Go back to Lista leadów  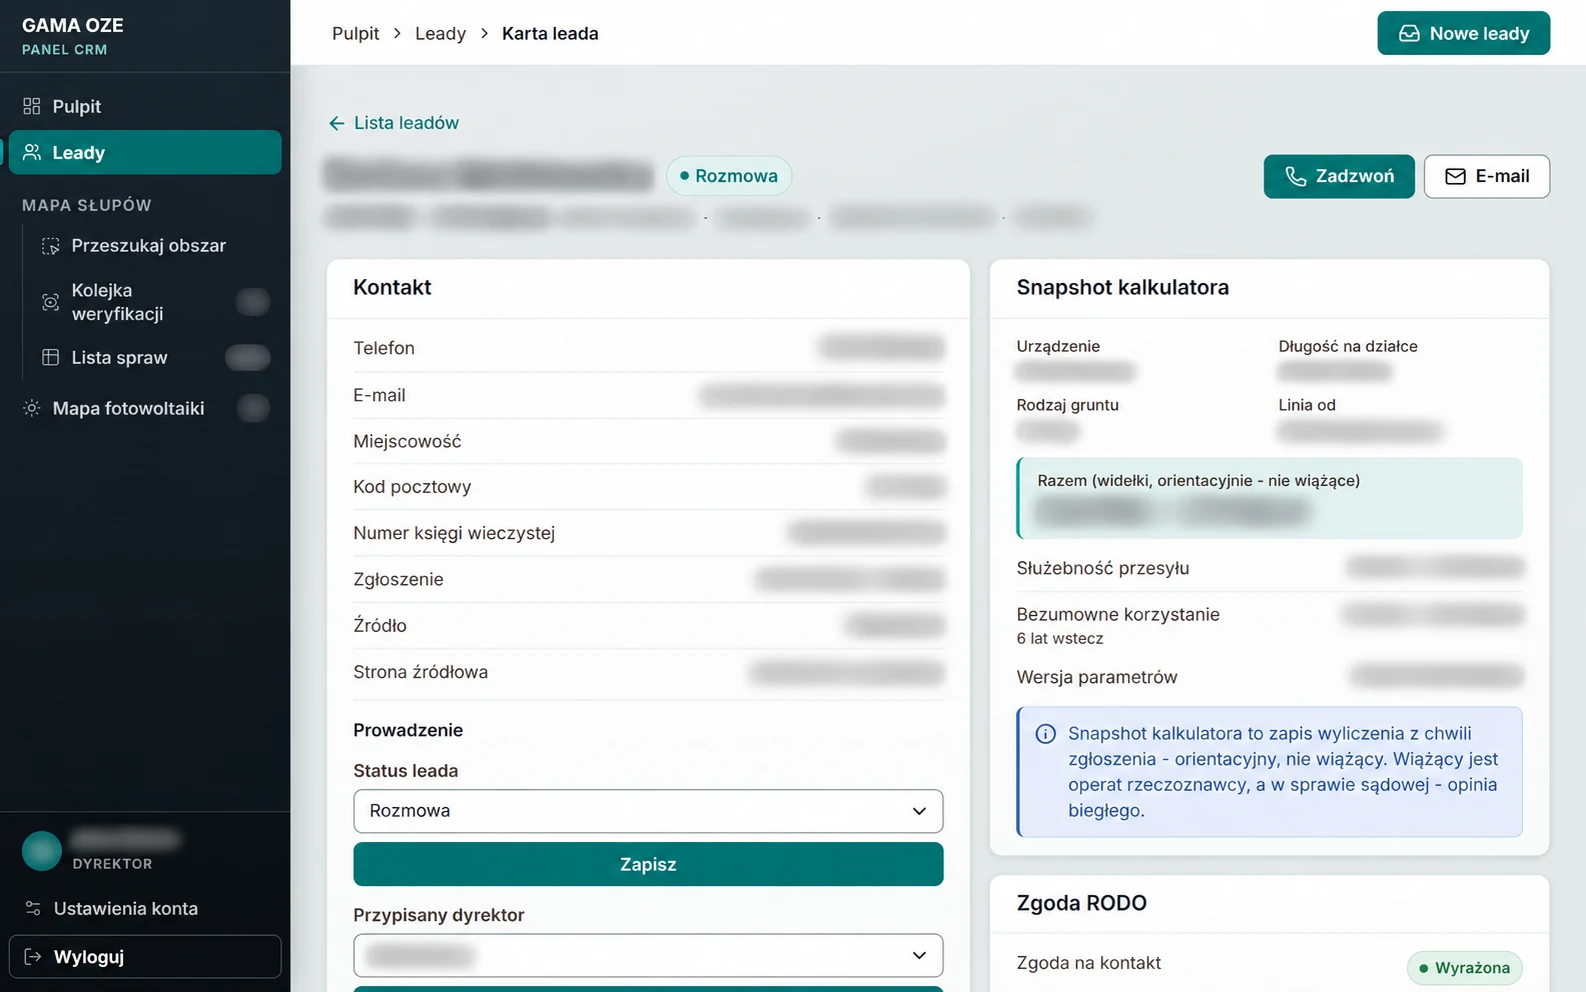pyautogui.click(x=394, y=123)
